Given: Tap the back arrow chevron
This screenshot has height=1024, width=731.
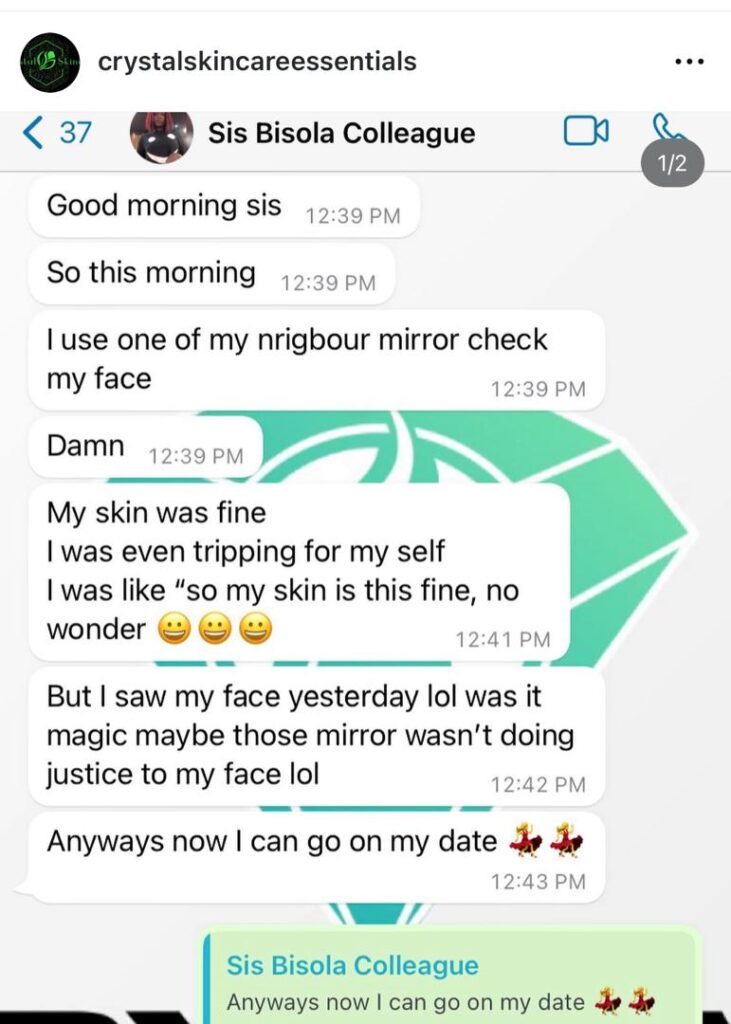Looking at the screenshot, I should [33, 133].
